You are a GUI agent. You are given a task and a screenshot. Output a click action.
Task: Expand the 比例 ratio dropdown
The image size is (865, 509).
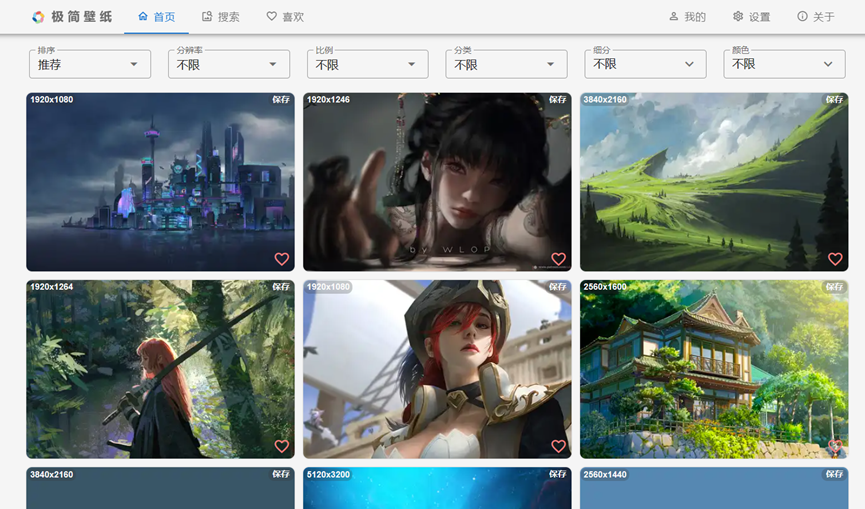coord(367,65)
